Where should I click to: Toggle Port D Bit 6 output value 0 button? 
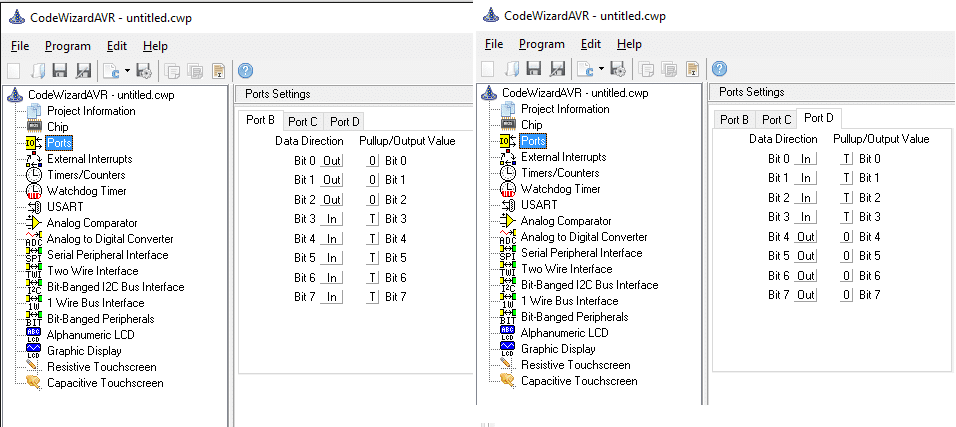click(846, 276)
